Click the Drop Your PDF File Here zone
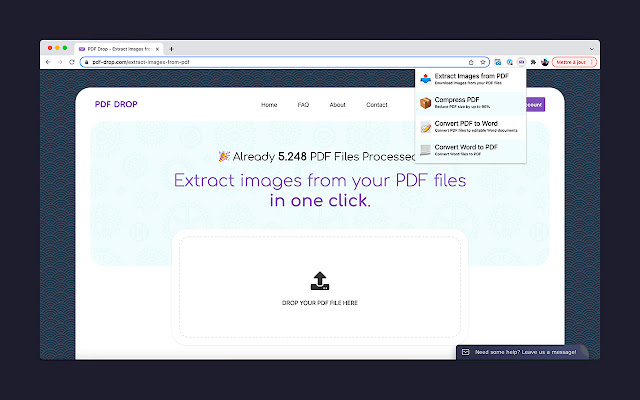Screen dimensions: 640x400 320,287
